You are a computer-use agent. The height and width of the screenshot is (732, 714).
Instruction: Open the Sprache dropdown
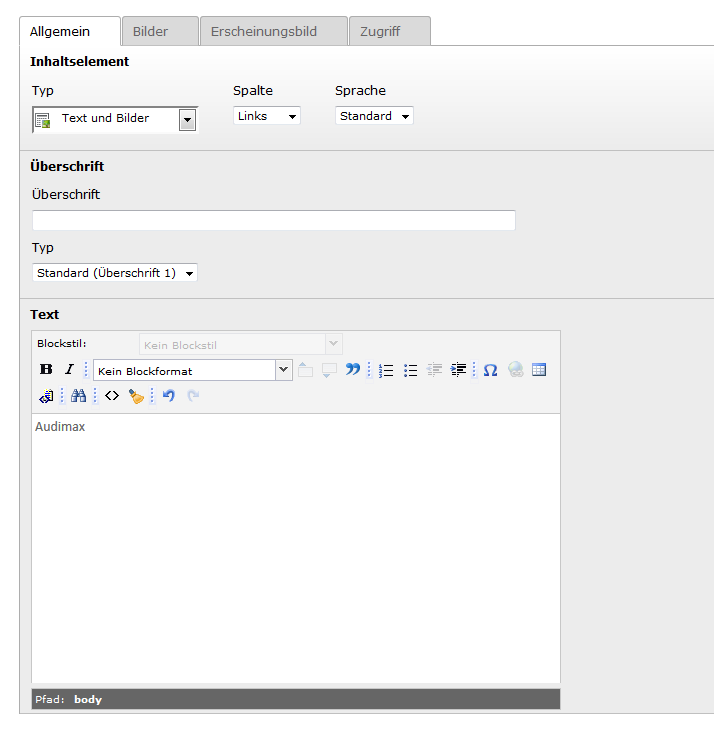pos(374,116)
